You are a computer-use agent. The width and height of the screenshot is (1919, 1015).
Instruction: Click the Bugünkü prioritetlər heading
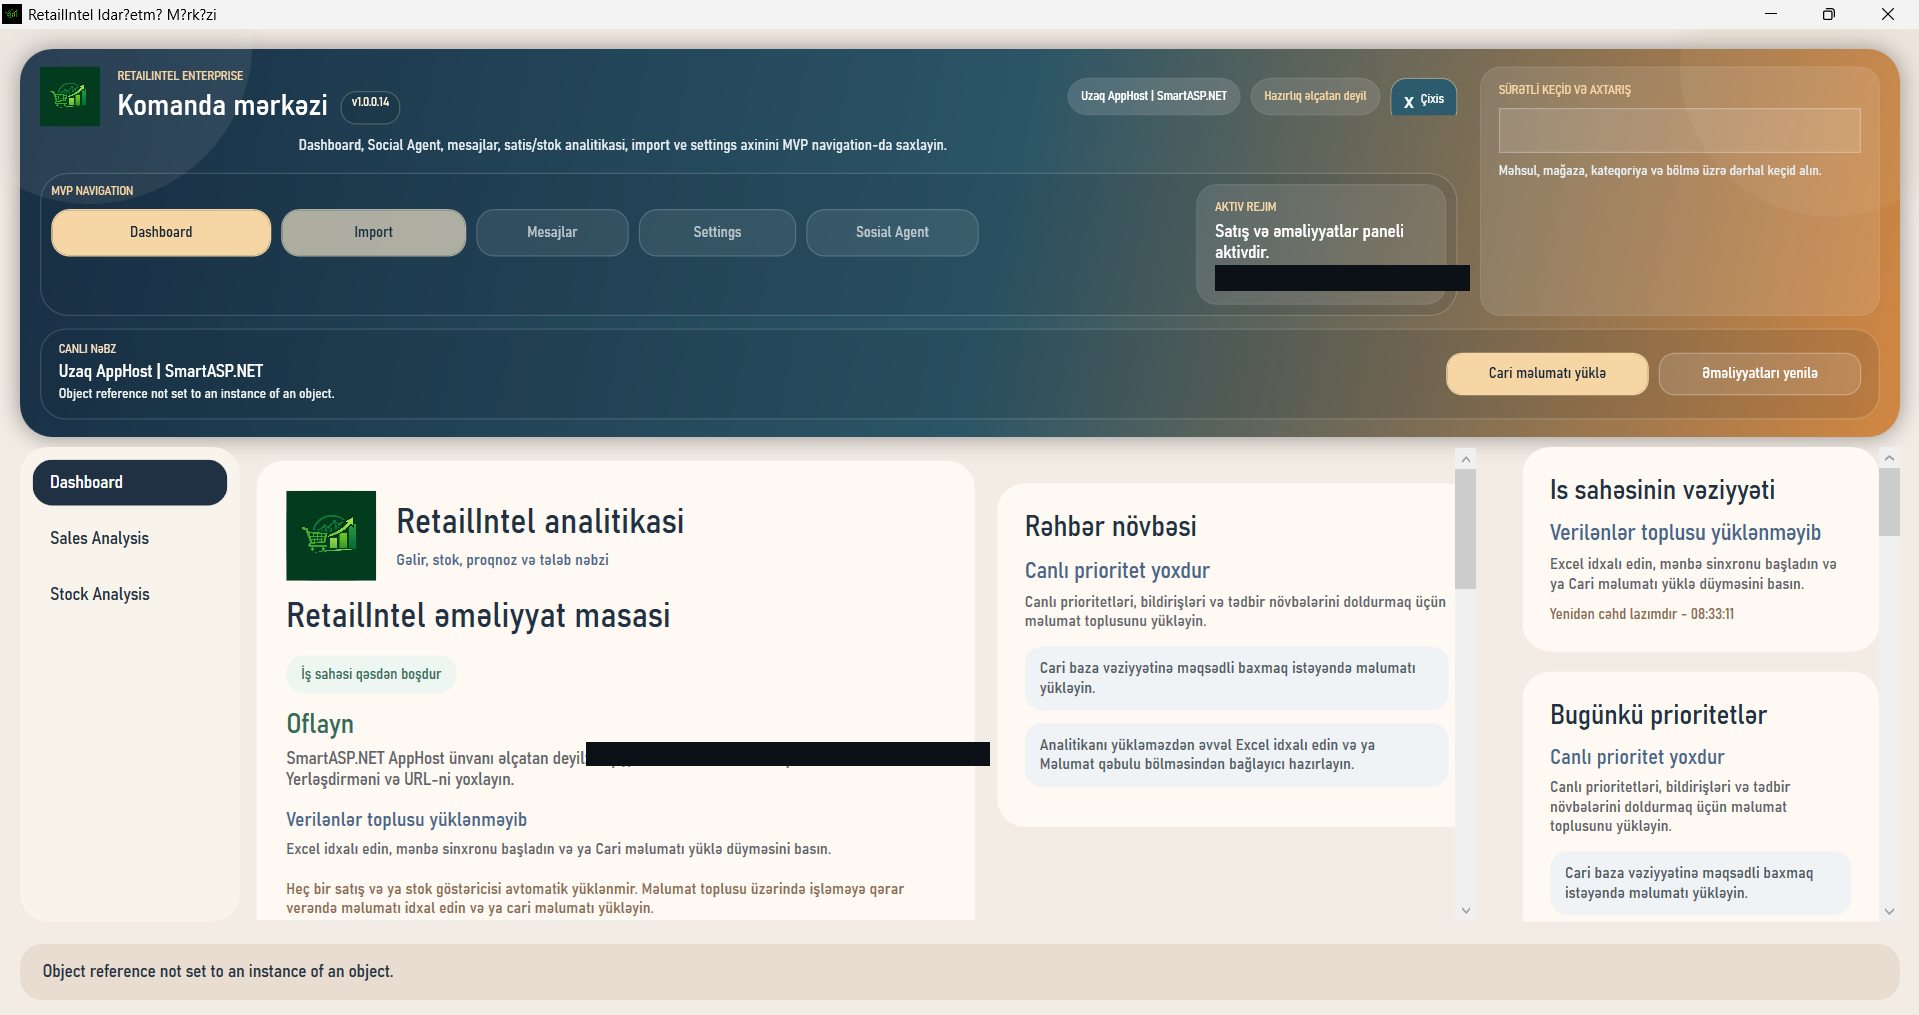coord(1658,715)
